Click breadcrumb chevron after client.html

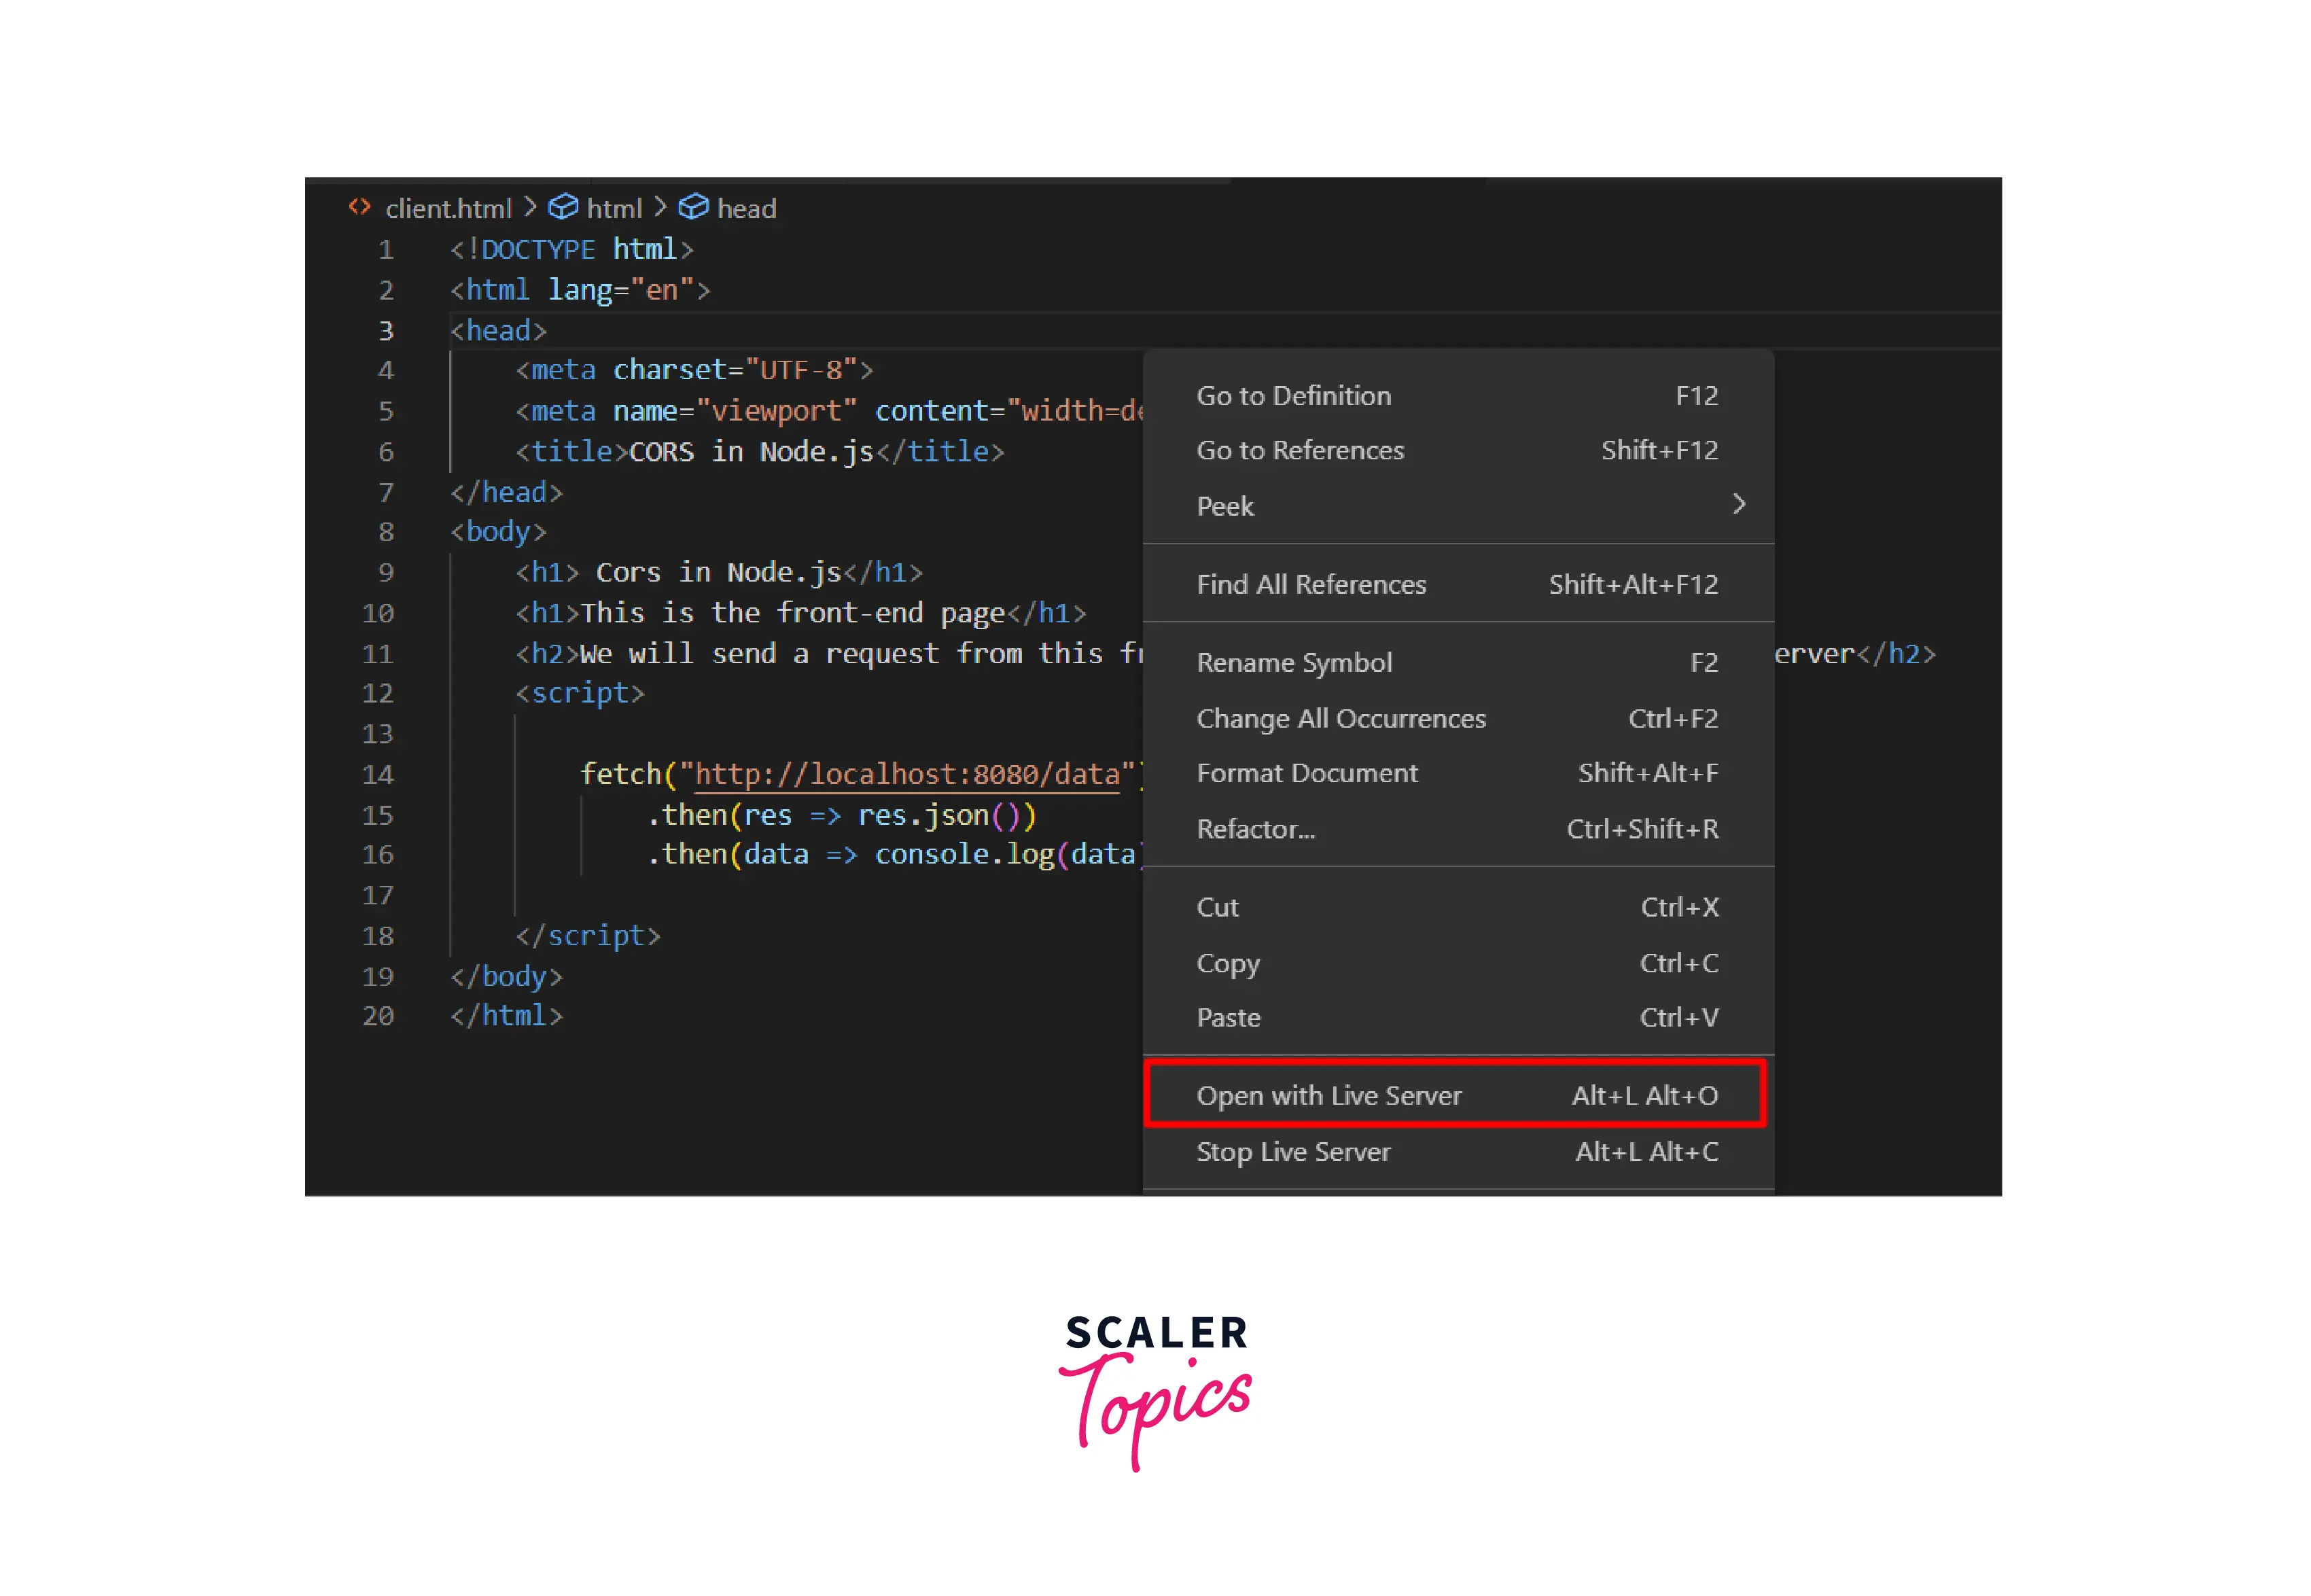530,207
